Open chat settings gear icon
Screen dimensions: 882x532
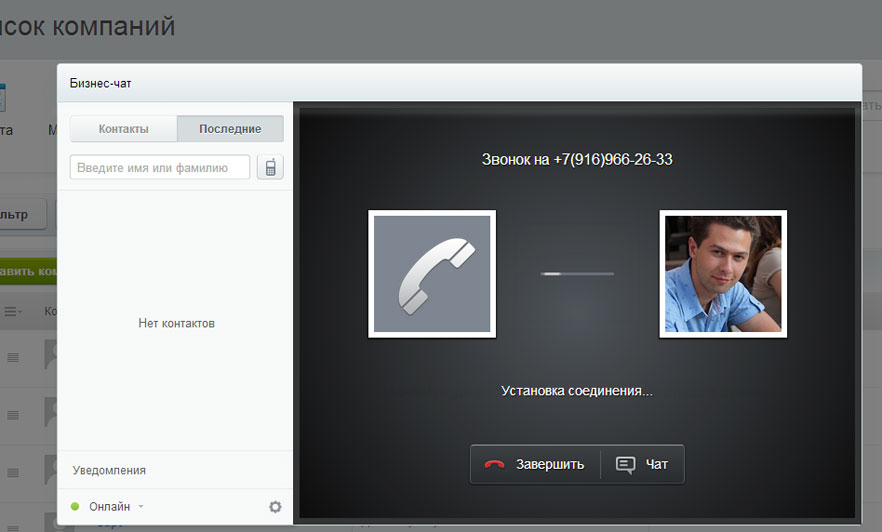click(x=275, y=507)
